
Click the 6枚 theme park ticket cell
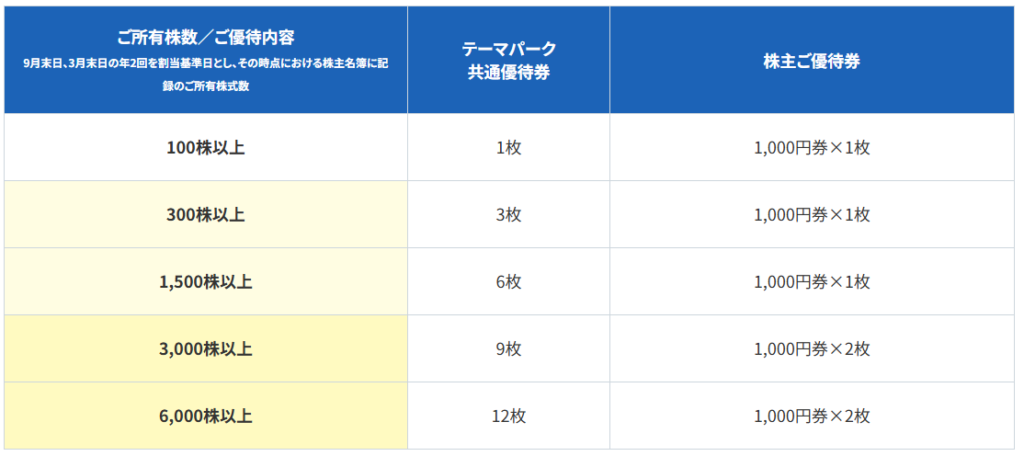coord(508,282)
